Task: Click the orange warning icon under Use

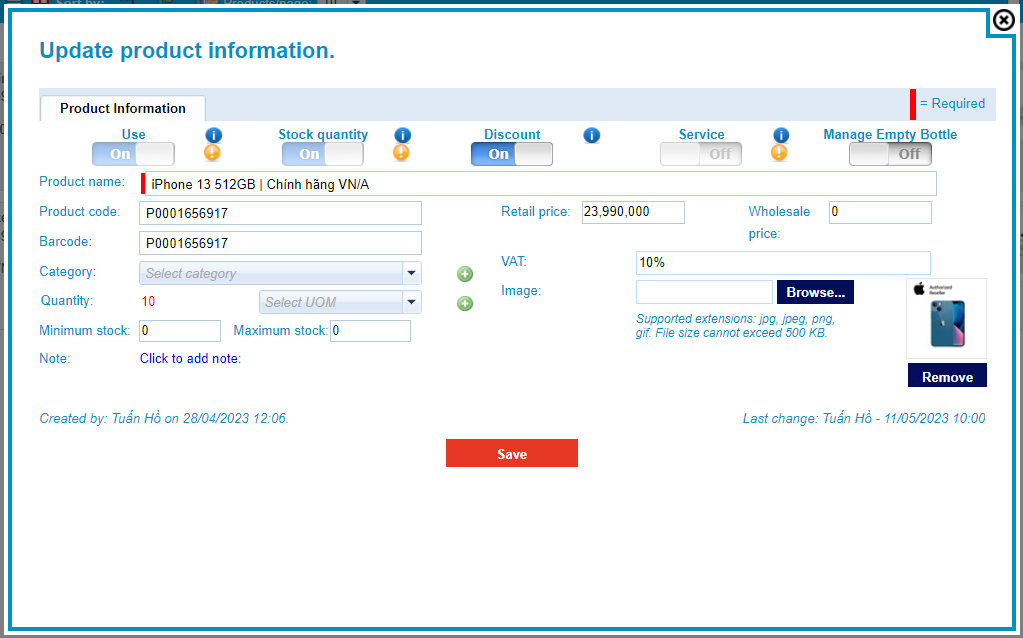Action: pyautogui.click(x=213, y=153)
